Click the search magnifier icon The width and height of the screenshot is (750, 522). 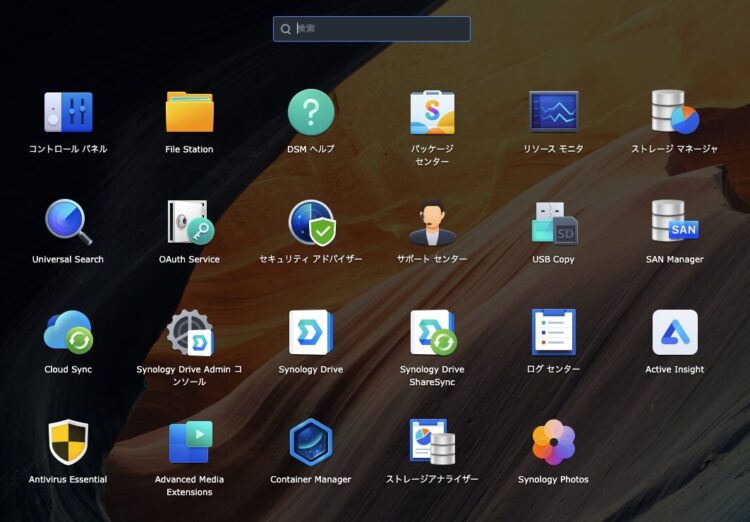click(x=286, y=29)
